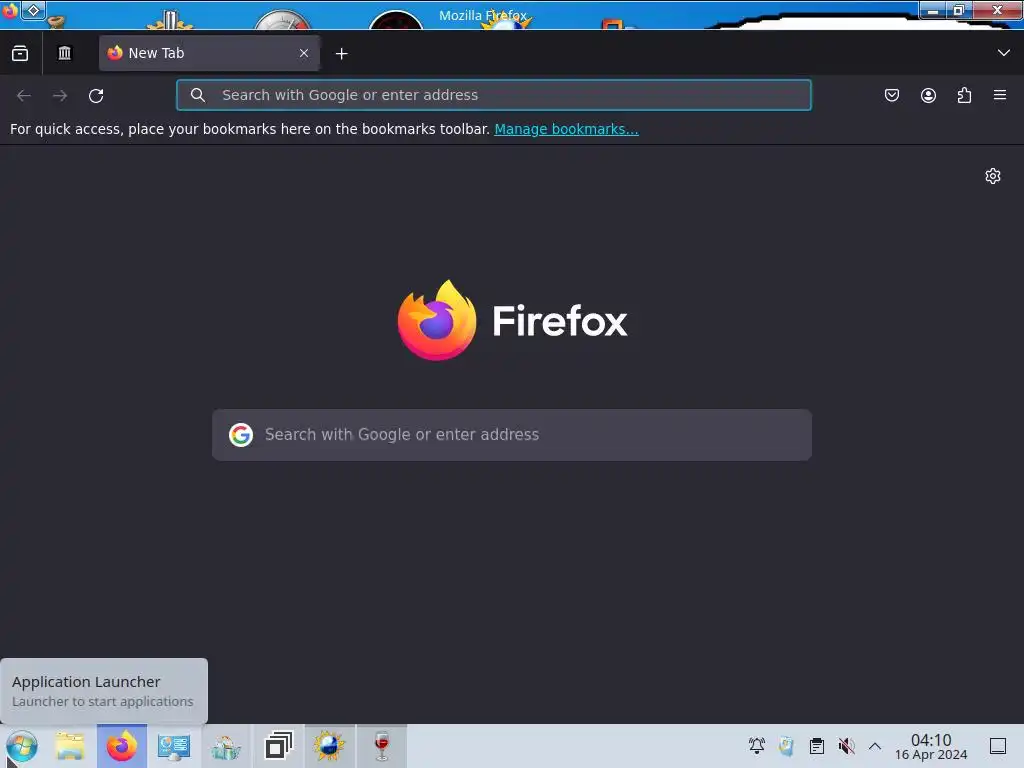Screen dimensions: 1024x768
Task: Open the clock showing 04:10
Action: (931, 746)
